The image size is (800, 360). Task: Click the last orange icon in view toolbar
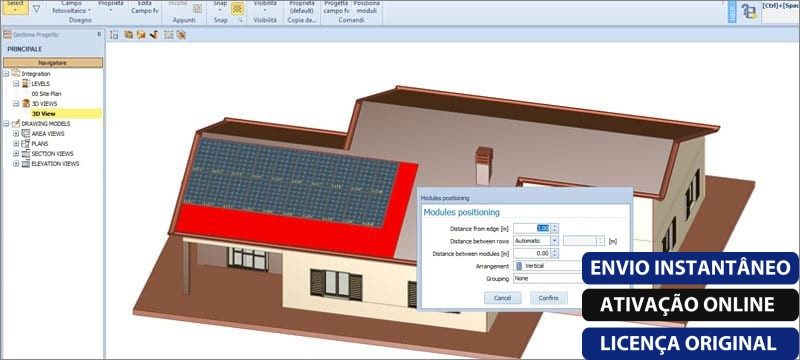click(181, 35)
